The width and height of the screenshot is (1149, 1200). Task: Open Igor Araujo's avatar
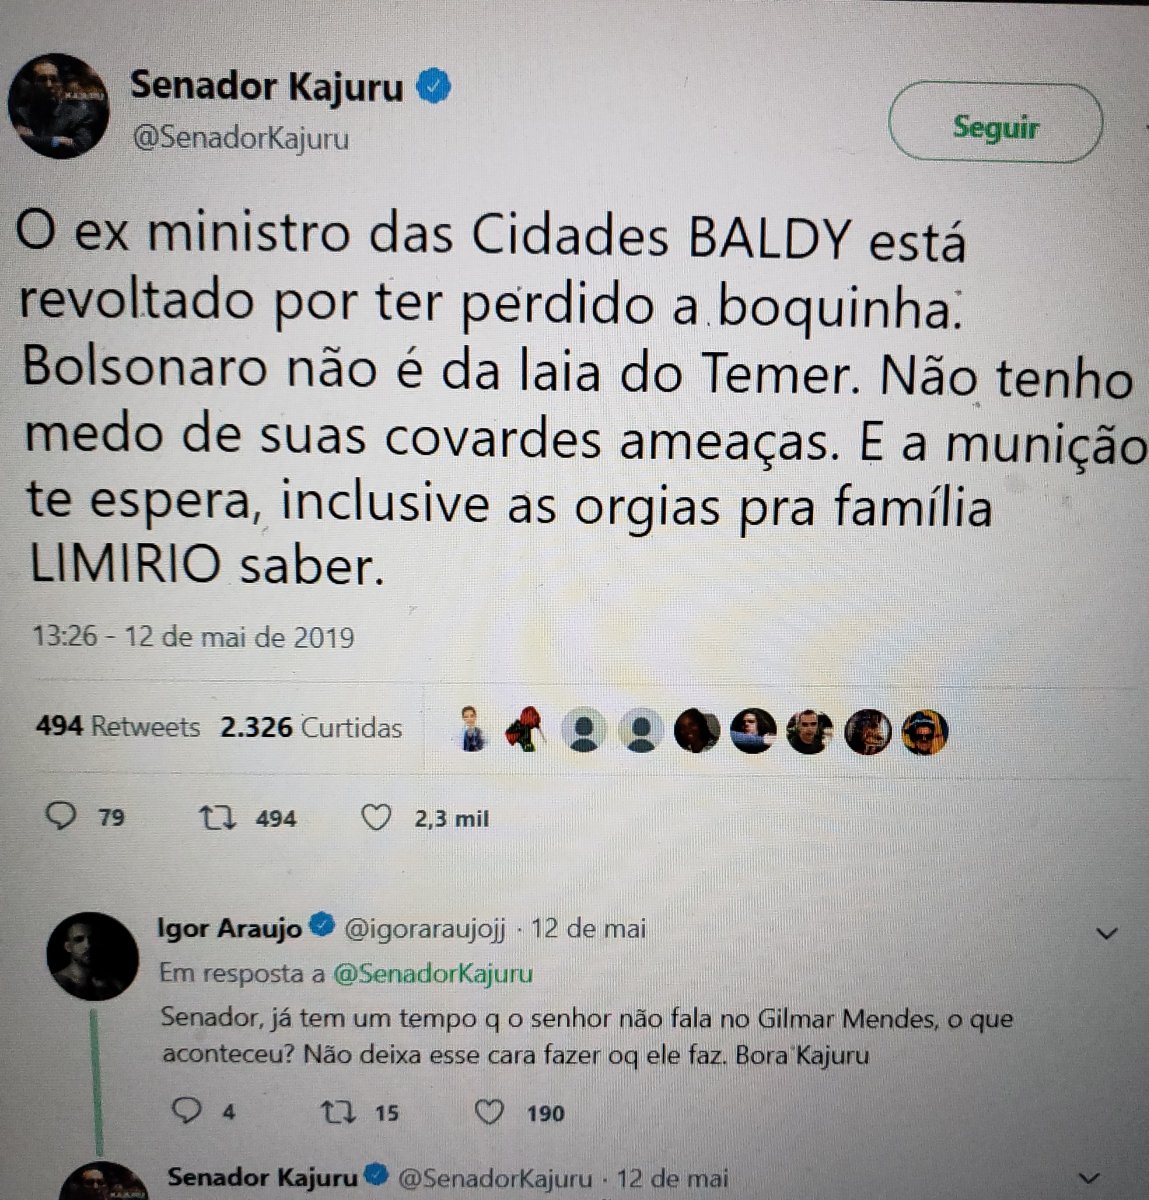click(x=92, y=956)
